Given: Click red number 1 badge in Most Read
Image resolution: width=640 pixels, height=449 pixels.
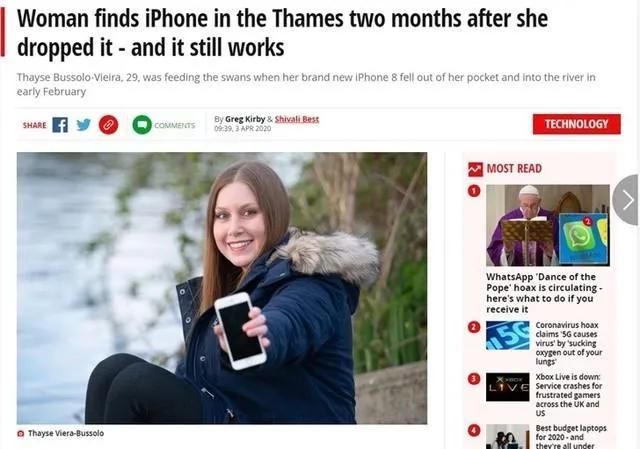Looking at the screenshot, I should click(x=474, y=191).
